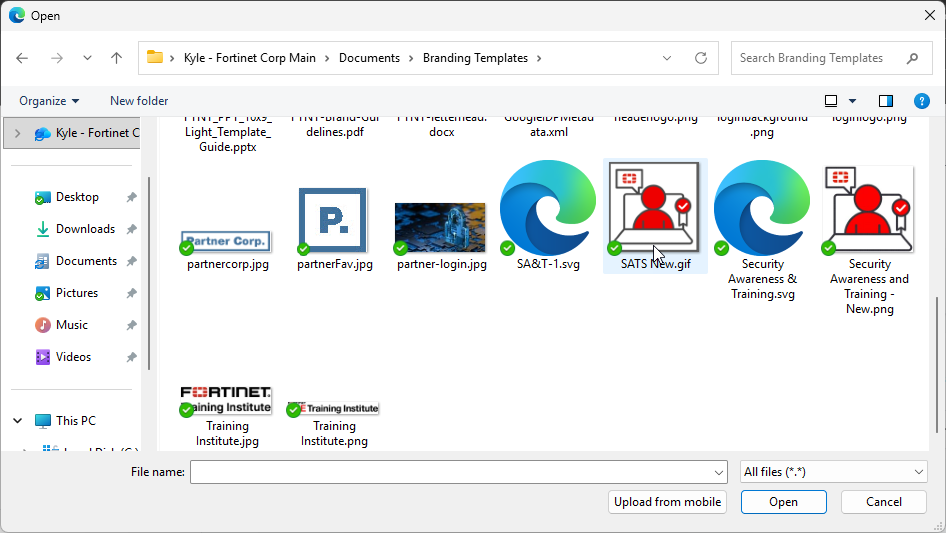This screenshot has height=533, width=946.
Task: Open the Help button
Action: pos(922,101)
